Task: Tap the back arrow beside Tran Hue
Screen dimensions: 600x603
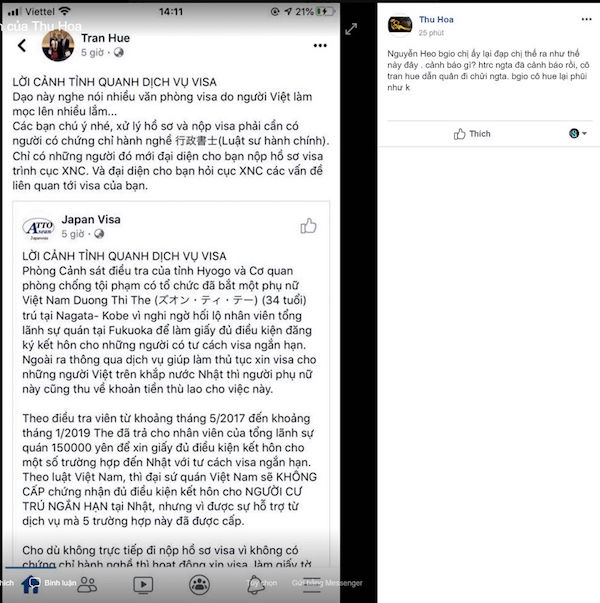Action: pyautogui.click(x=22, y=45)
